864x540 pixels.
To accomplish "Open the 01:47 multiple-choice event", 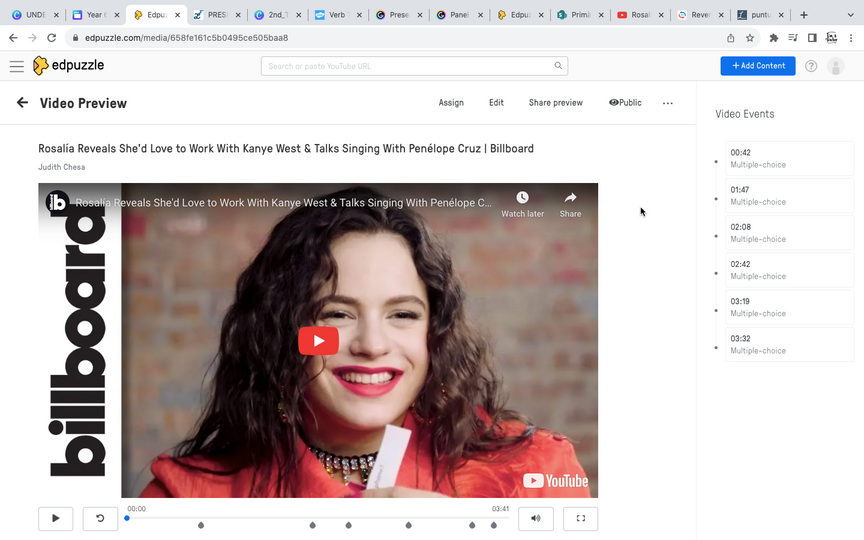I will click(789, 196).
